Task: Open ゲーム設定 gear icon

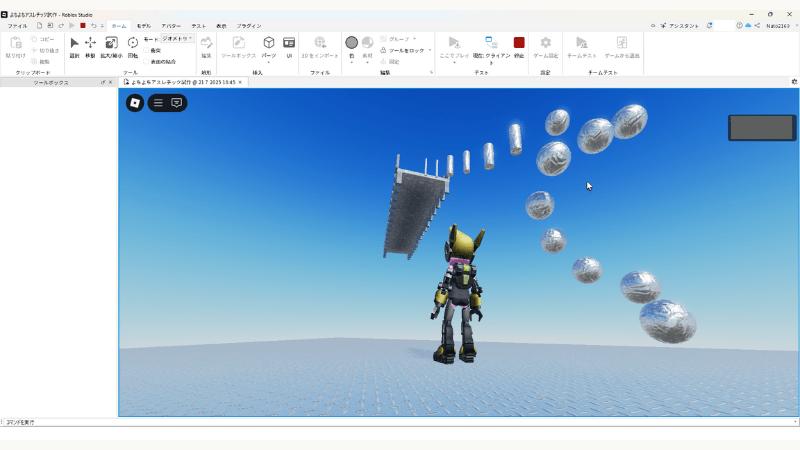Action: click(545, 42)
